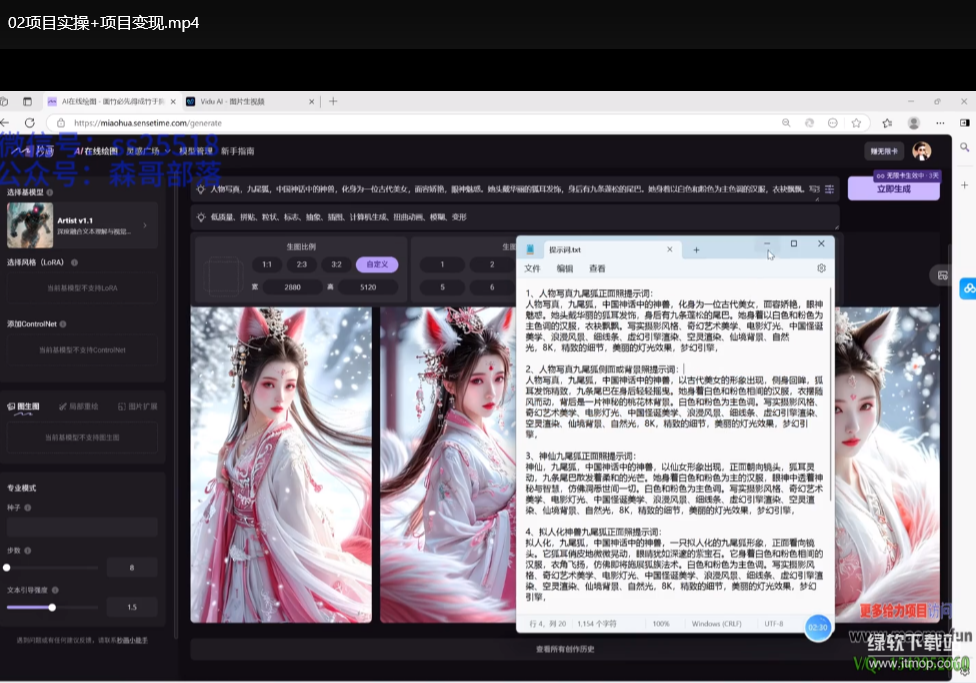Viewport: 976px width, 683px height.
Task: Click the Notepad vertical scrollbar
Action: (831, 393)
